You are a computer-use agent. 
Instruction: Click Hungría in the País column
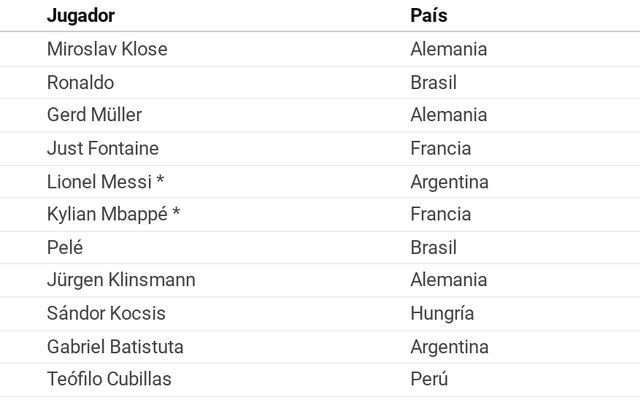click(x=442, y=313)
